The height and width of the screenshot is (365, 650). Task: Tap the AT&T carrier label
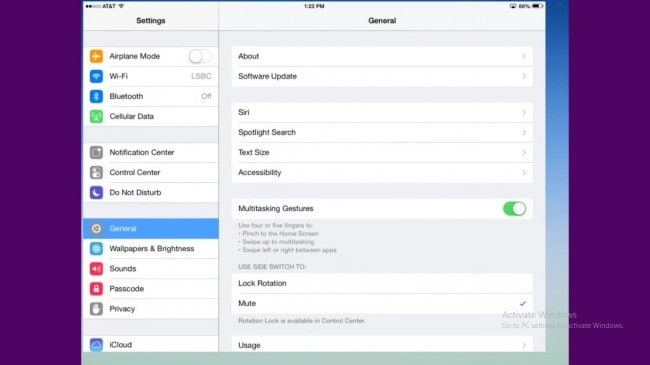(x=109, y=6)
